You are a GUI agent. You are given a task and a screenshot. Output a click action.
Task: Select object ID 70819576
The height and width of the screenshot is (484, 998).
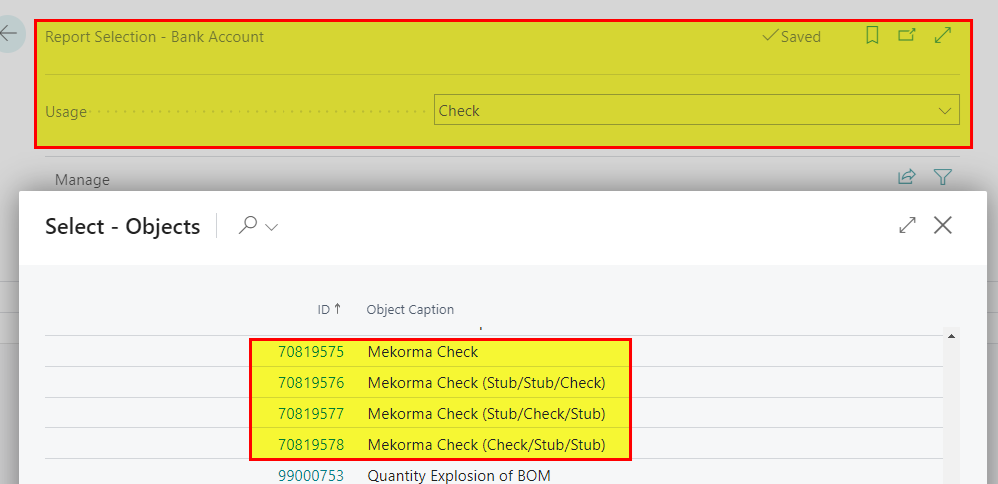[x=311, y=383]
